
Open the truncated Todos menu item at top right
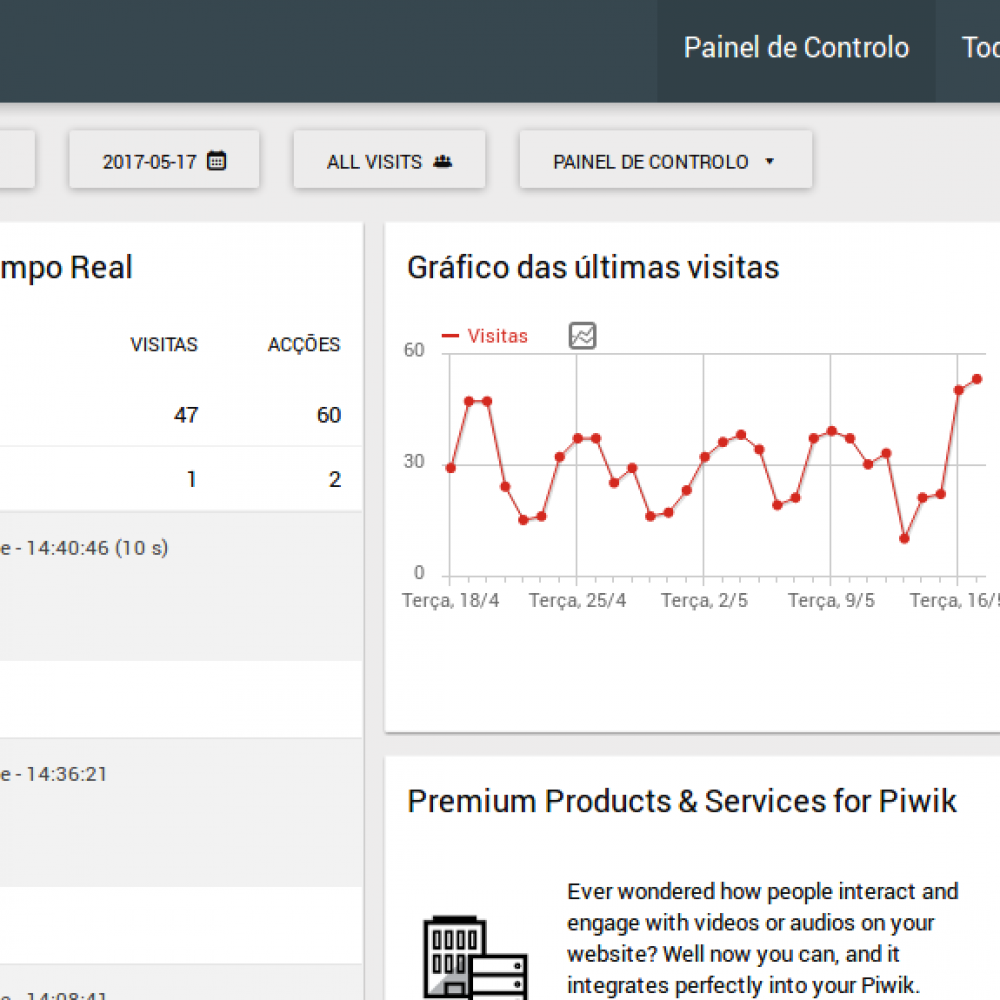click(981, 48)
